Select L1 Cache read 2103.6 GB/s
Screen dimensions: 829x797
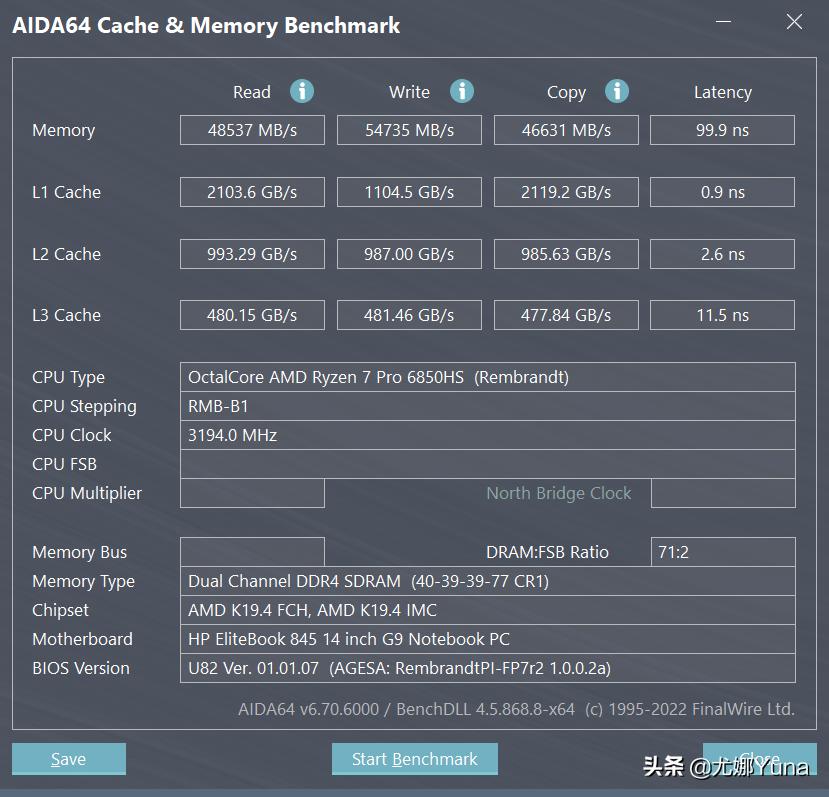252,192
